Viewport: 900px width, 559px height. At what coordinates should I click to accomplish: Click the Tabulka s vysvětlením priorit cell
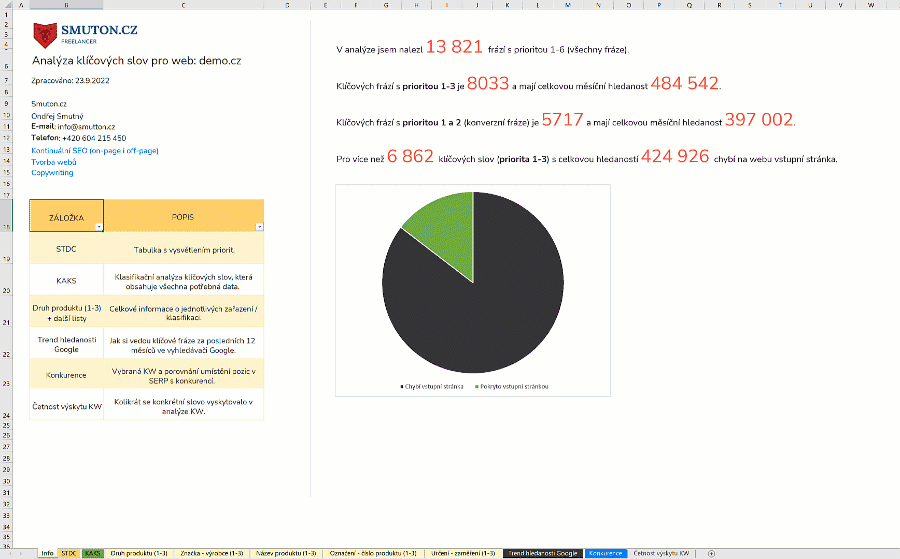(184, 249)
